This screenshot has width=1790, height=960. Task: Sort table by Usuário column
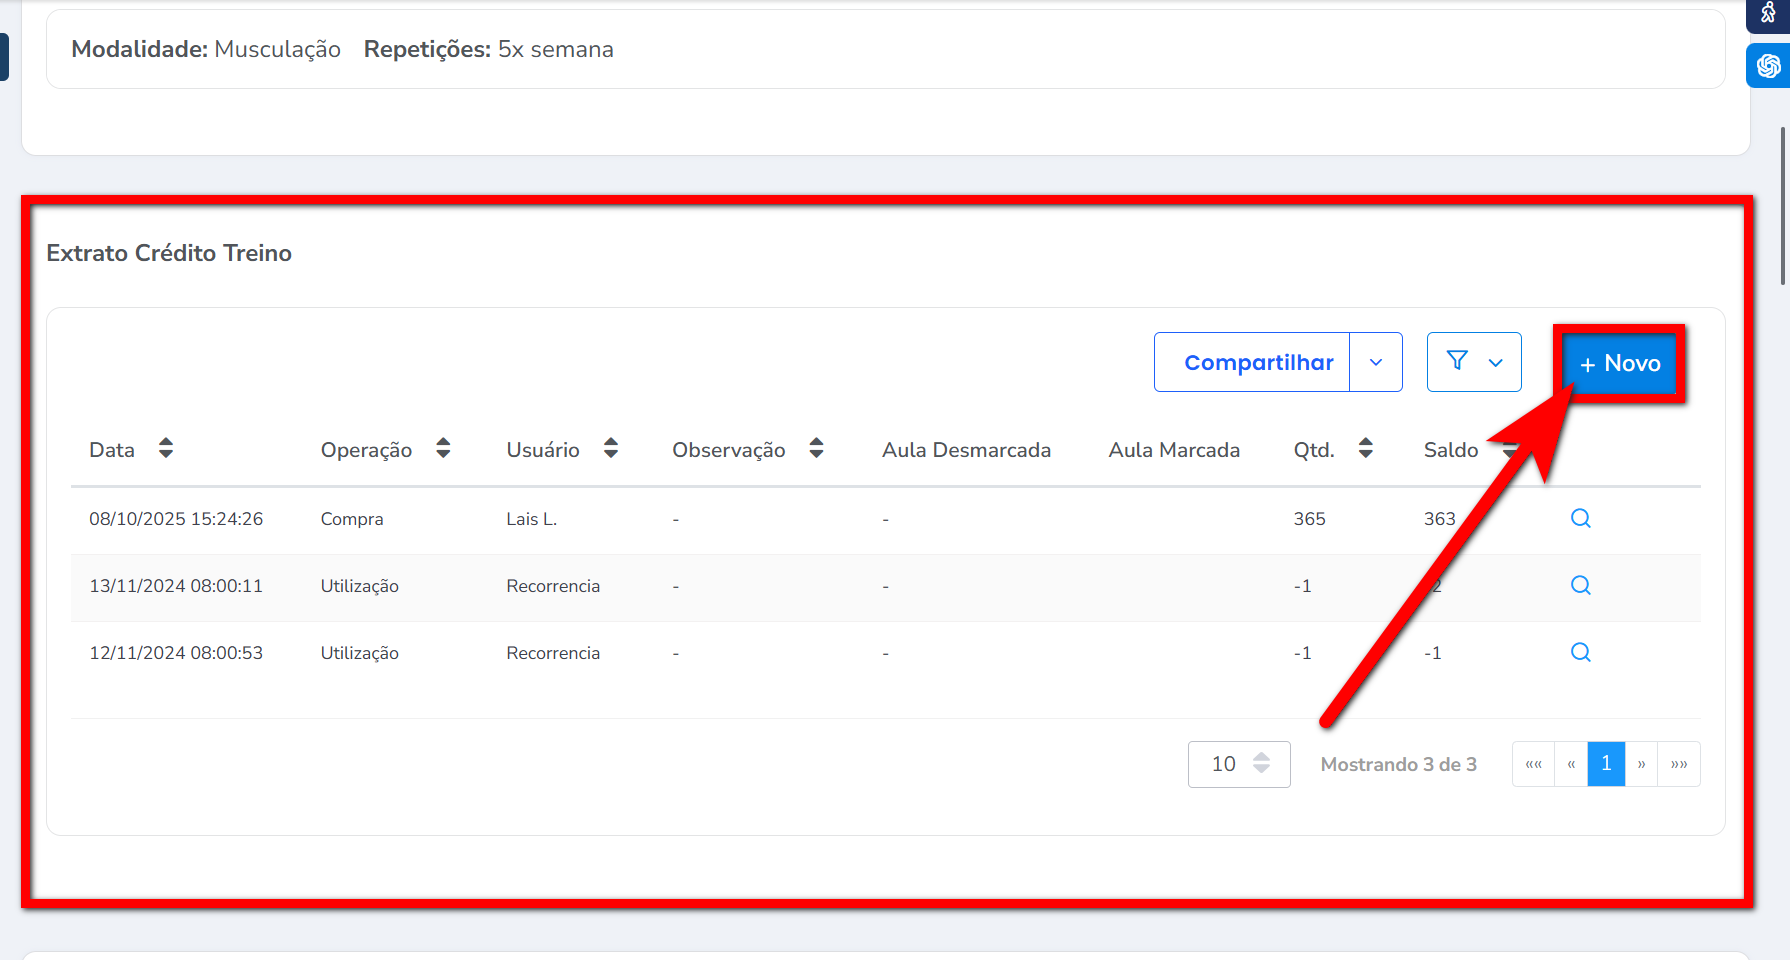611,449
